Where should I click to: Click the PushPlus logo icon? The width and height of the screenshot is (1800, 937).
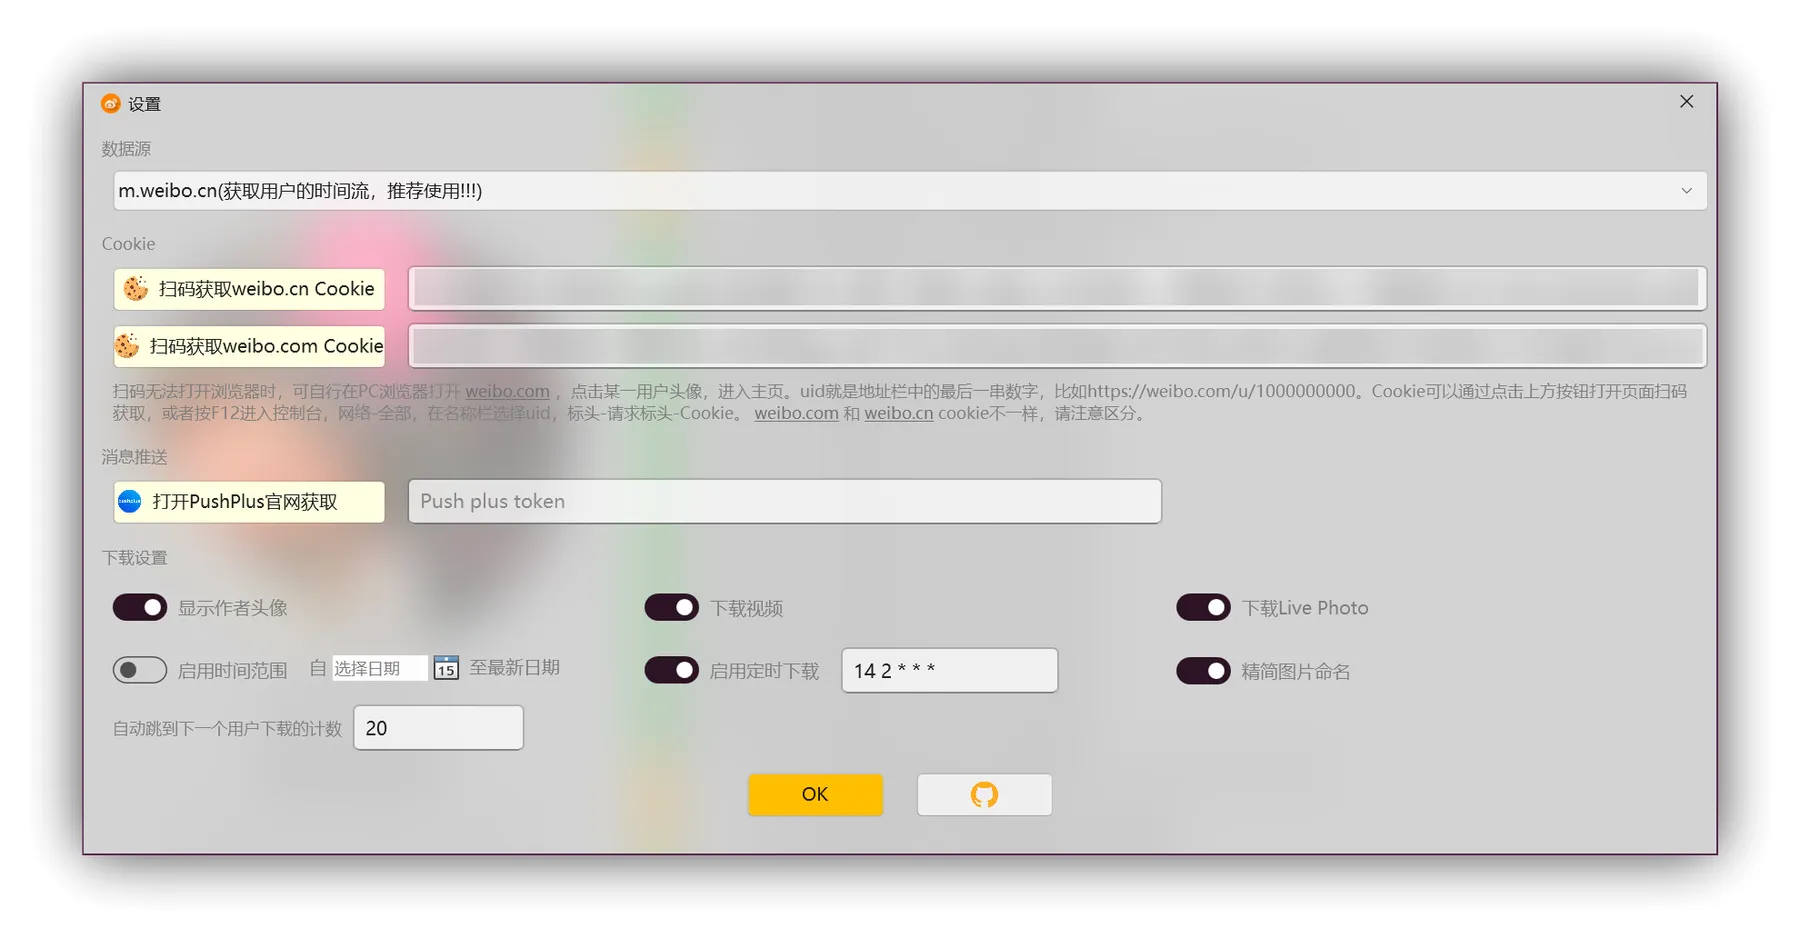pos(130,502)
